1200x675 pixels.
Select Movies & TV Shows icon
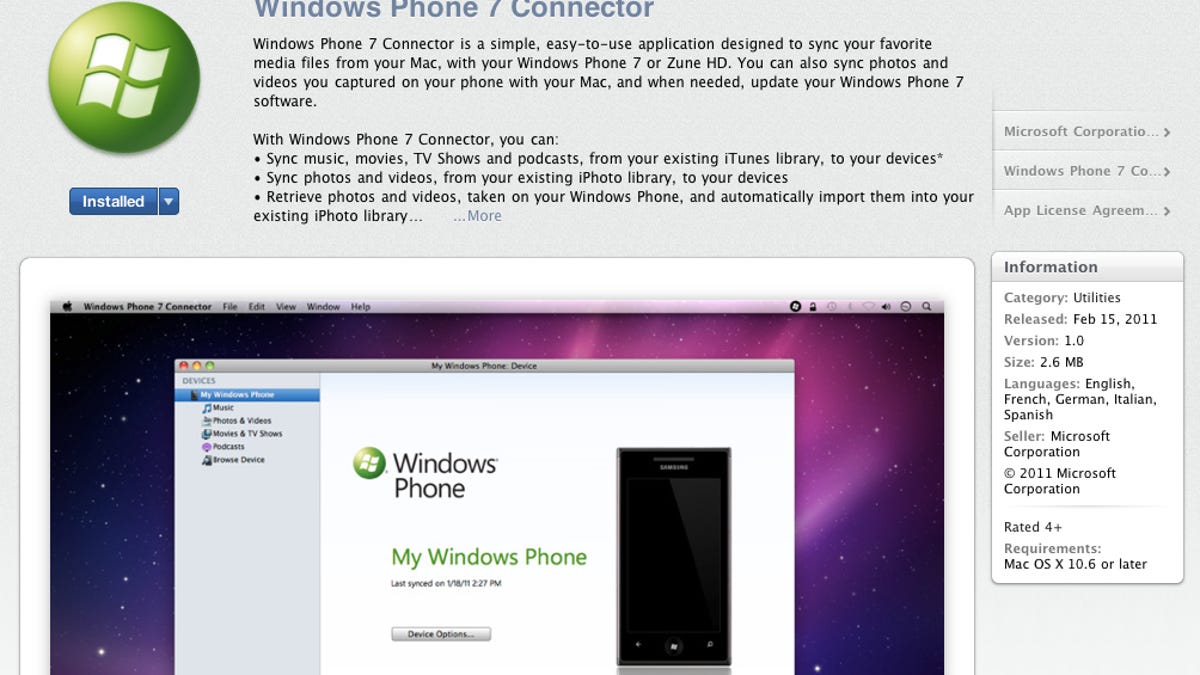point(205,434)
